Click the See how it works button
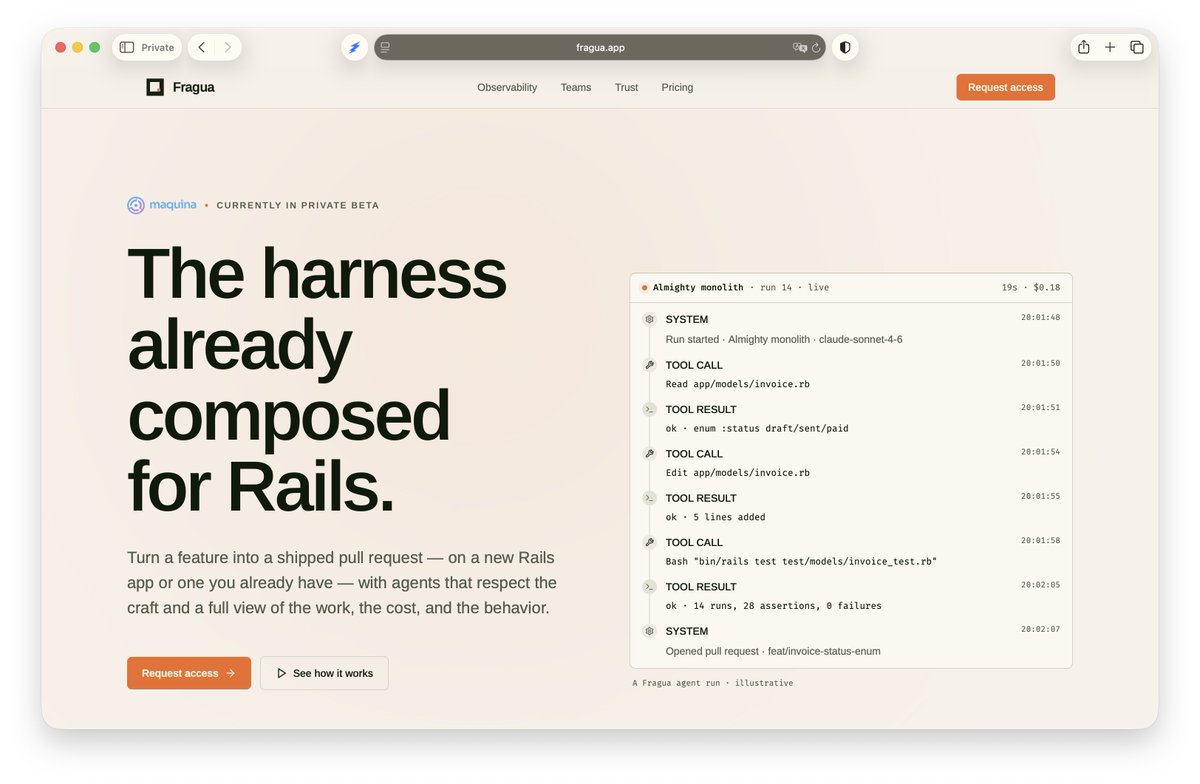This screenshot has width=1200, height=784. click(324, 673)
